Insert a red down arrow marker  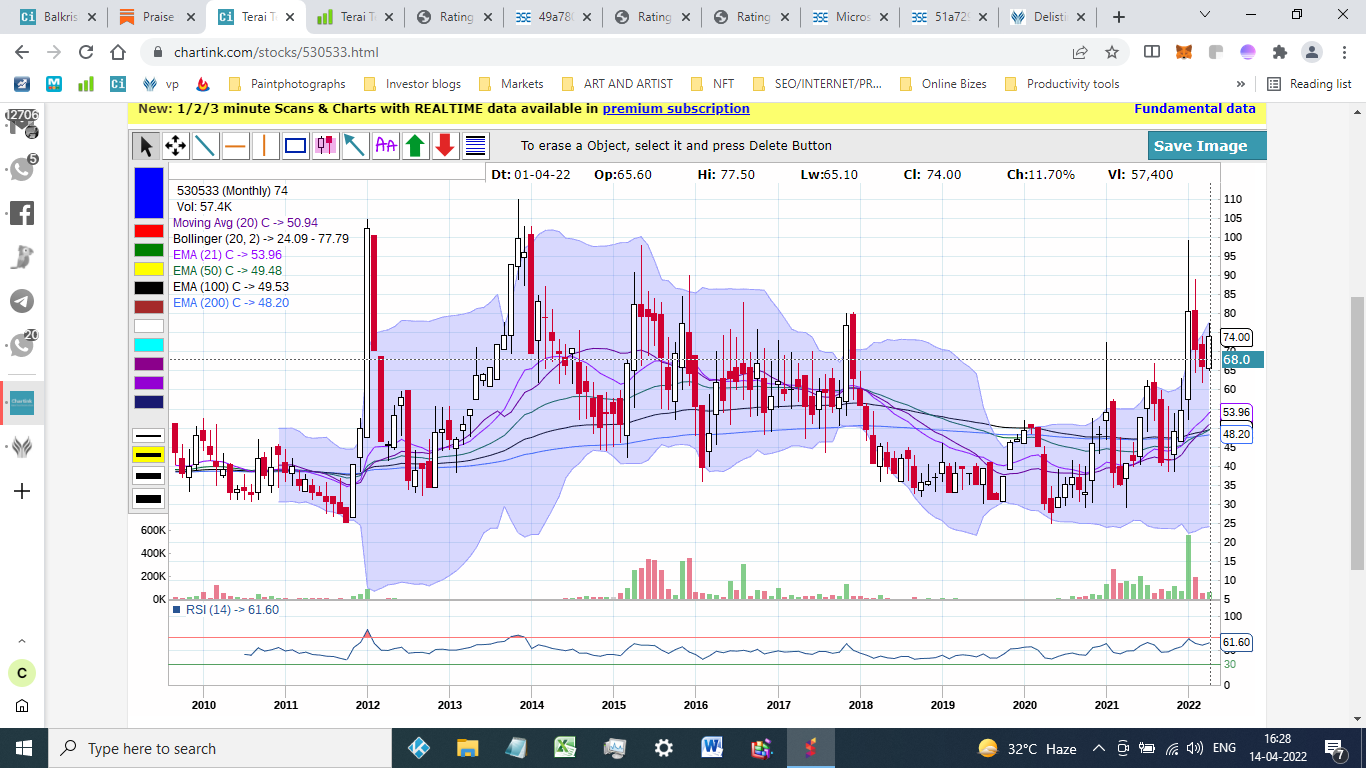pos(446,146)
